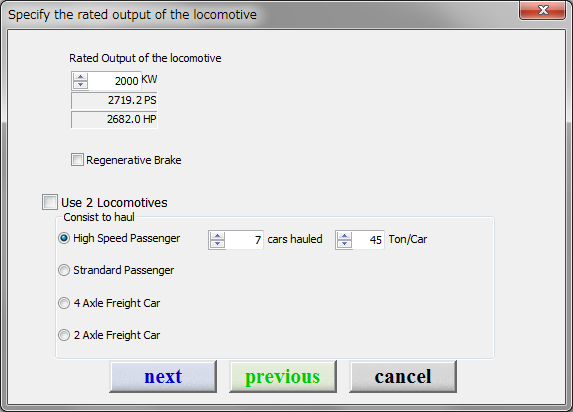Cancel the locomotive output dialog
This screenshot has width=573, height=412.
coord(403,377)
